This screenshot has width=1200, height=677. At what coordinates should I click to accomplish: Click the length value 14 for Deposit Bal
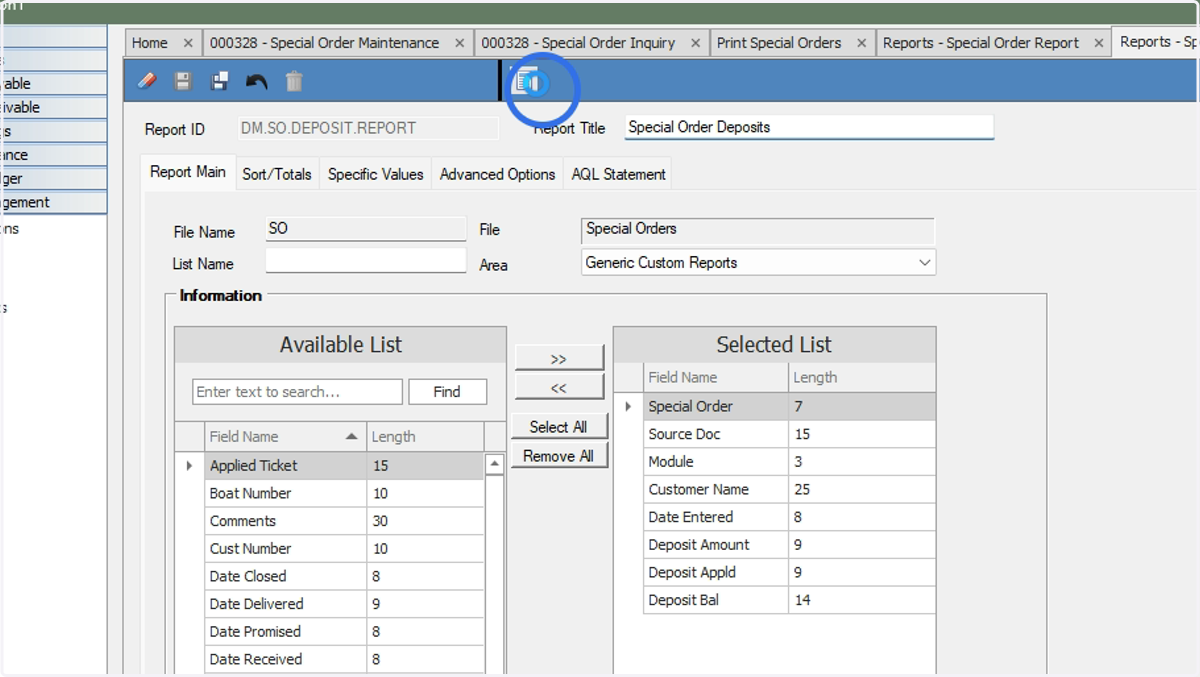(x=862, y=601)
